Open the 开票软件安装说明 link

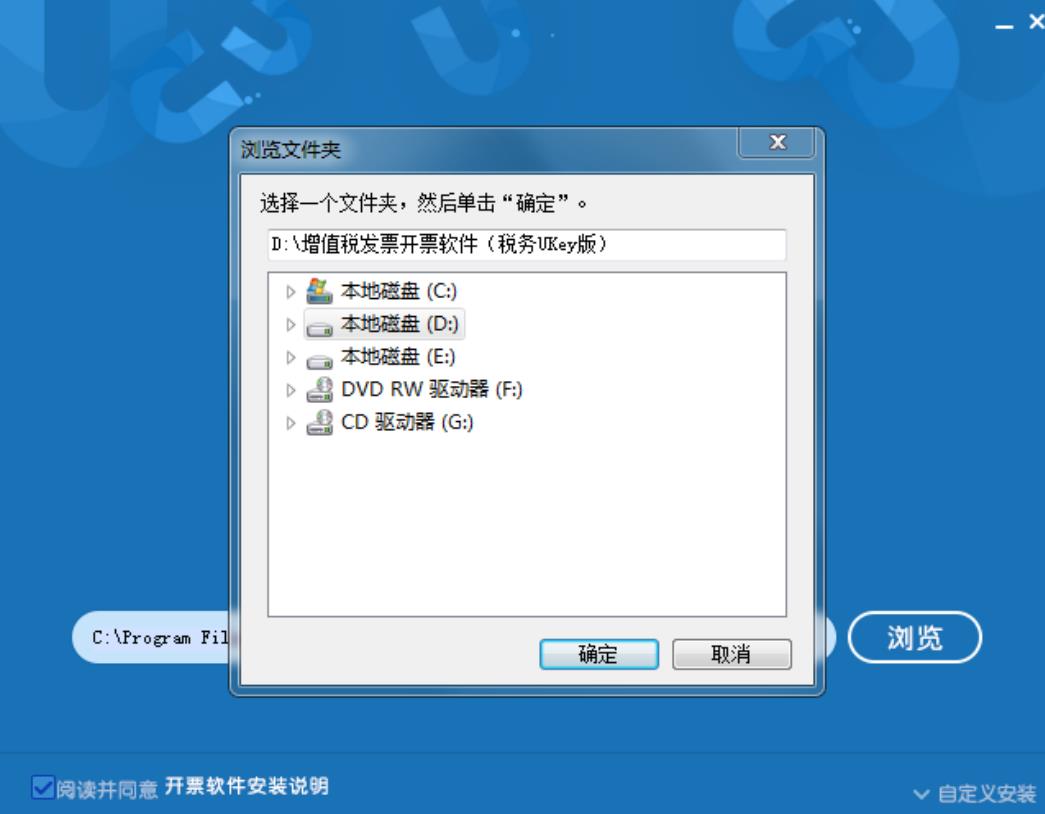[x=247, y=787]
